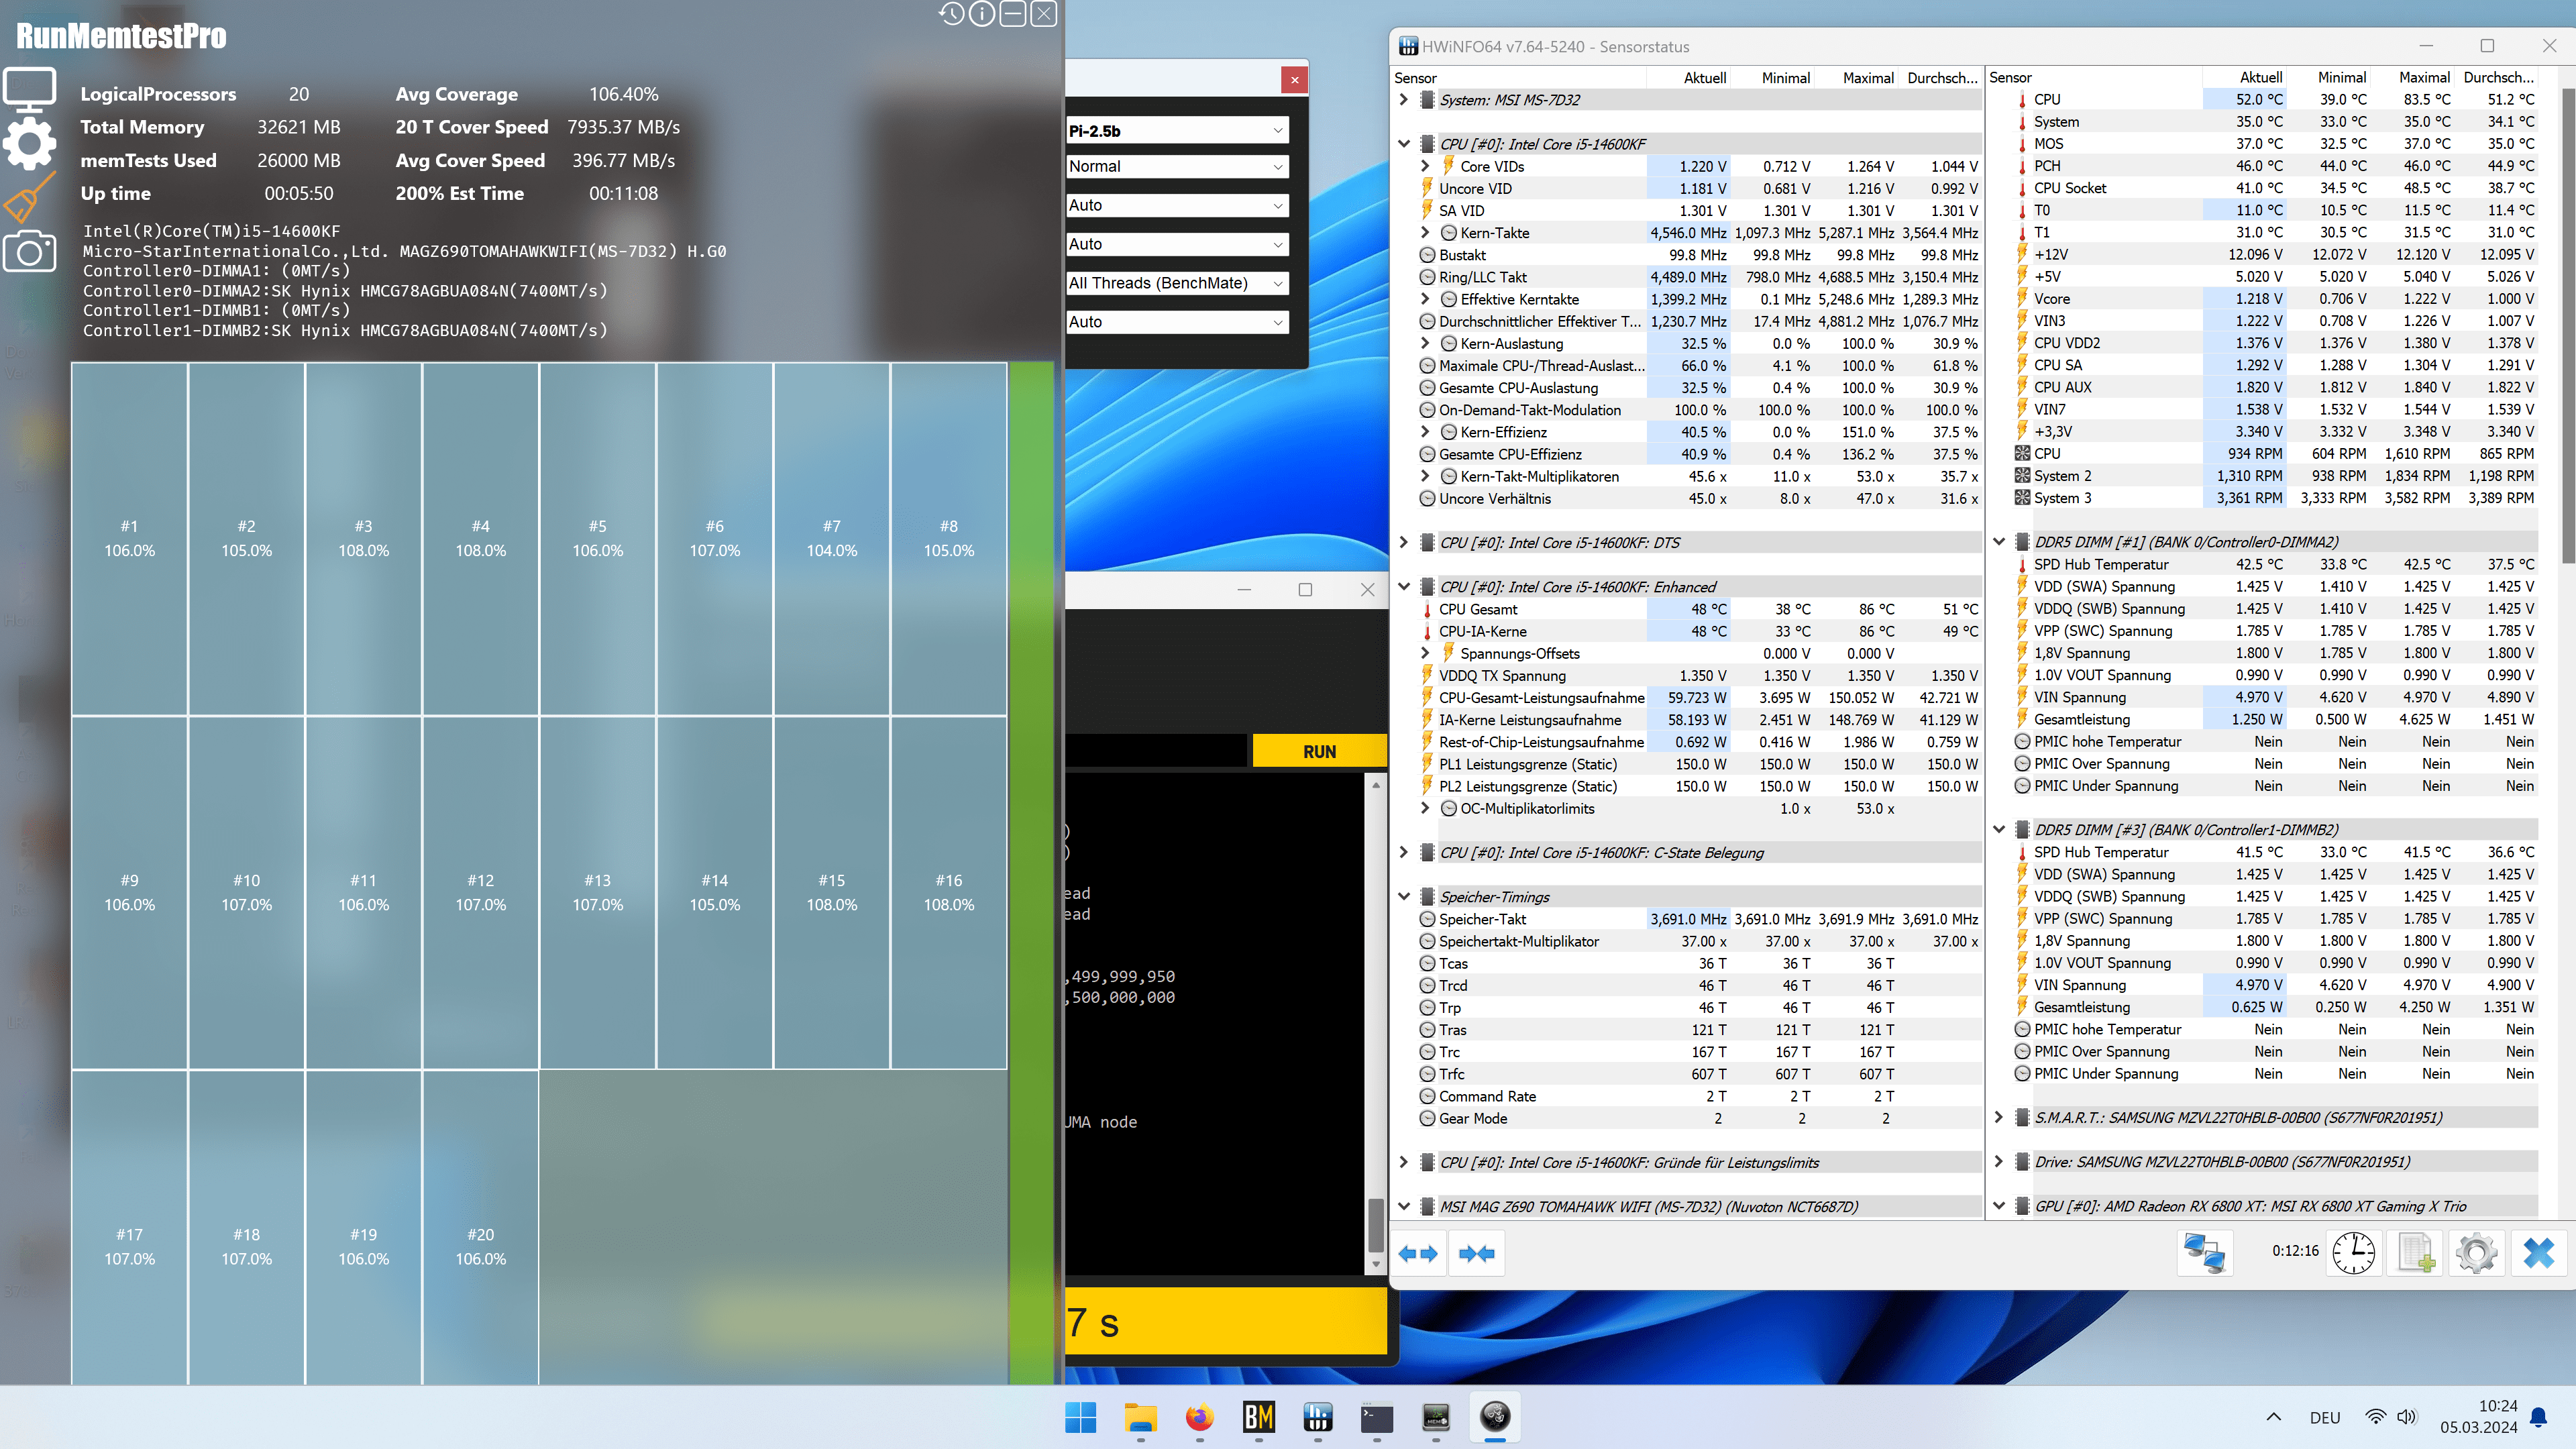Click the yellow RUN button

point(1319,751)
